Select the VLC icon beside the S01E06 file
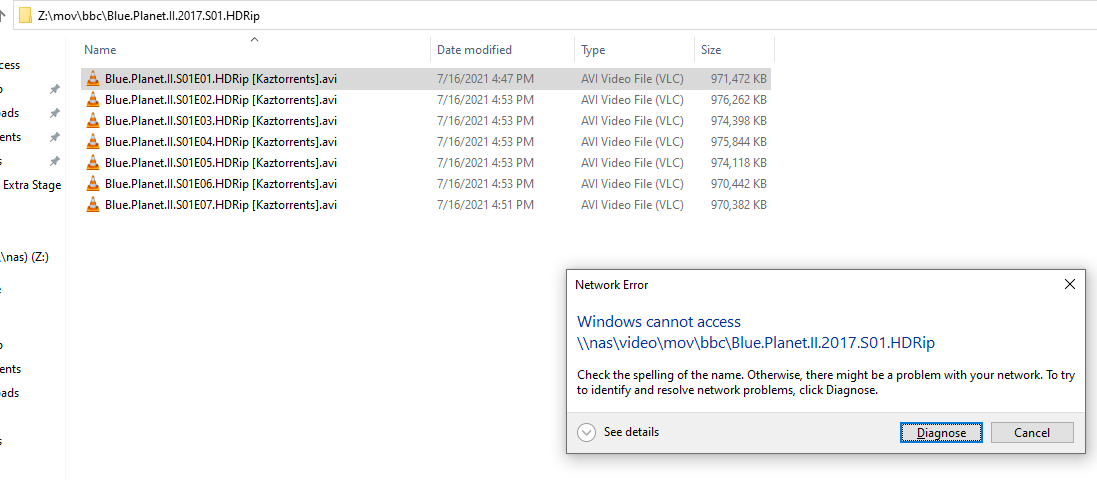 [93, 184]
